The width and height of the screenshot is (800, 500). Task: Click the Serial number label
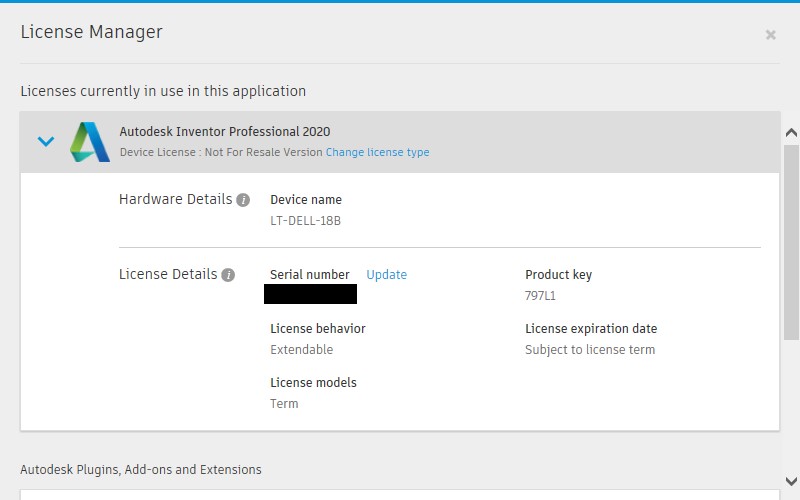[310, 274]
